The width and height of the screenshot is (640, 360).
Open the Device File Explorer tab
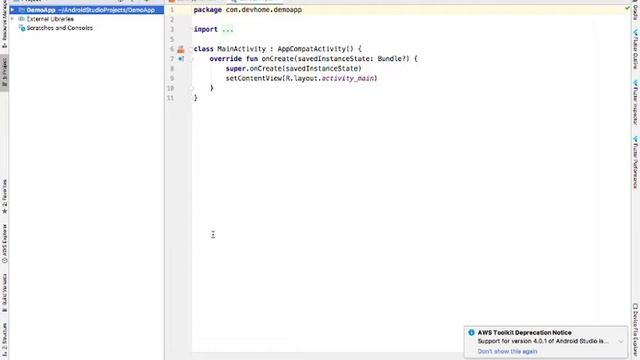635,331
